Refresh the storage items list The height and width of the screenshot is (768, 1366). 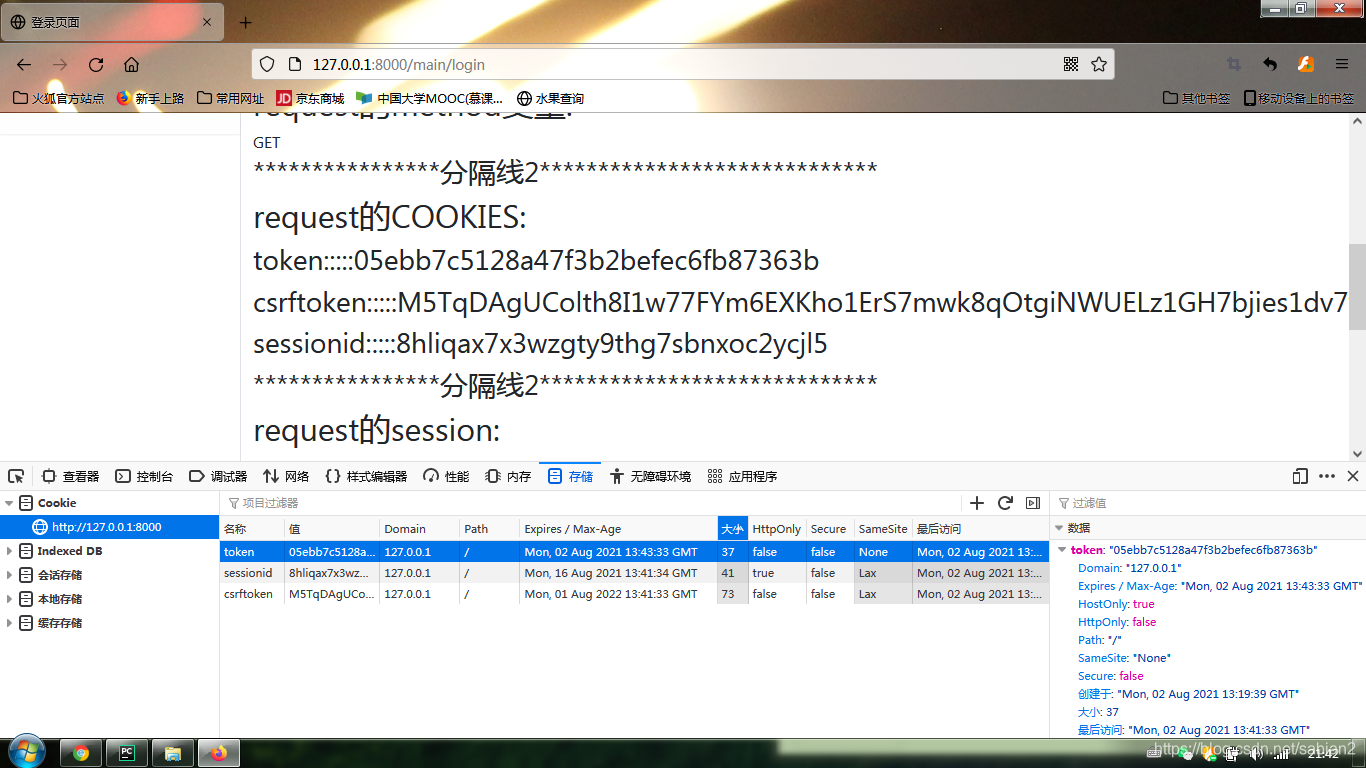pos(1005,503)
